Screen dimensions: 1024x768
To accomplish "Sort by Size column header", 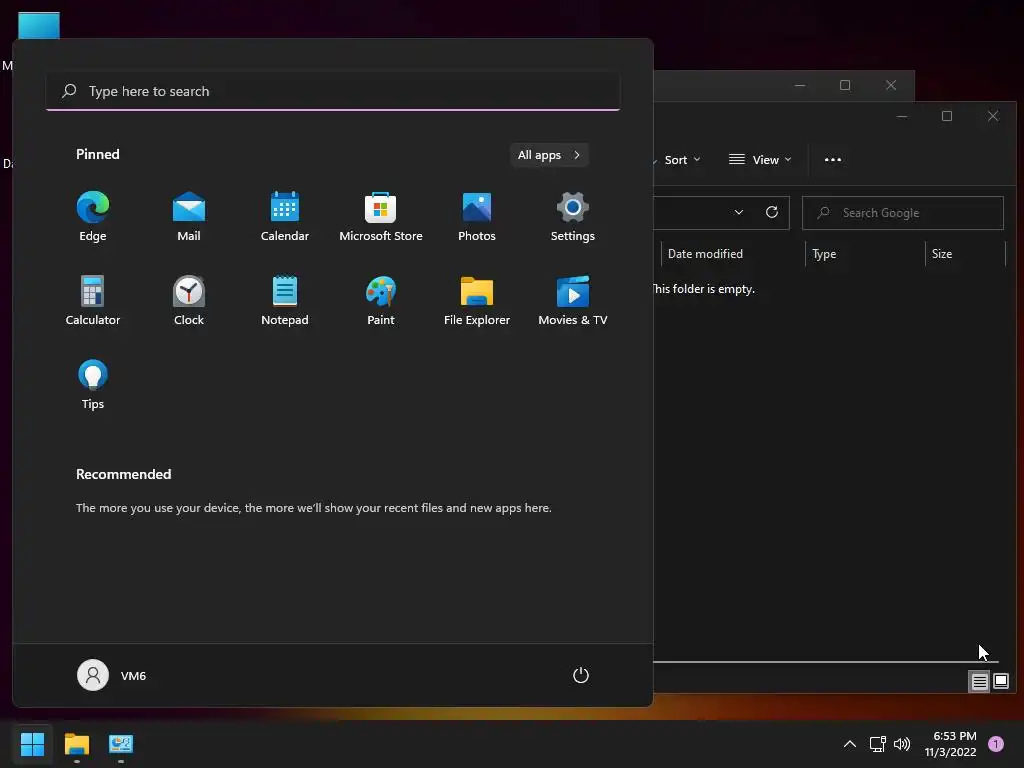I will point(965,254).
